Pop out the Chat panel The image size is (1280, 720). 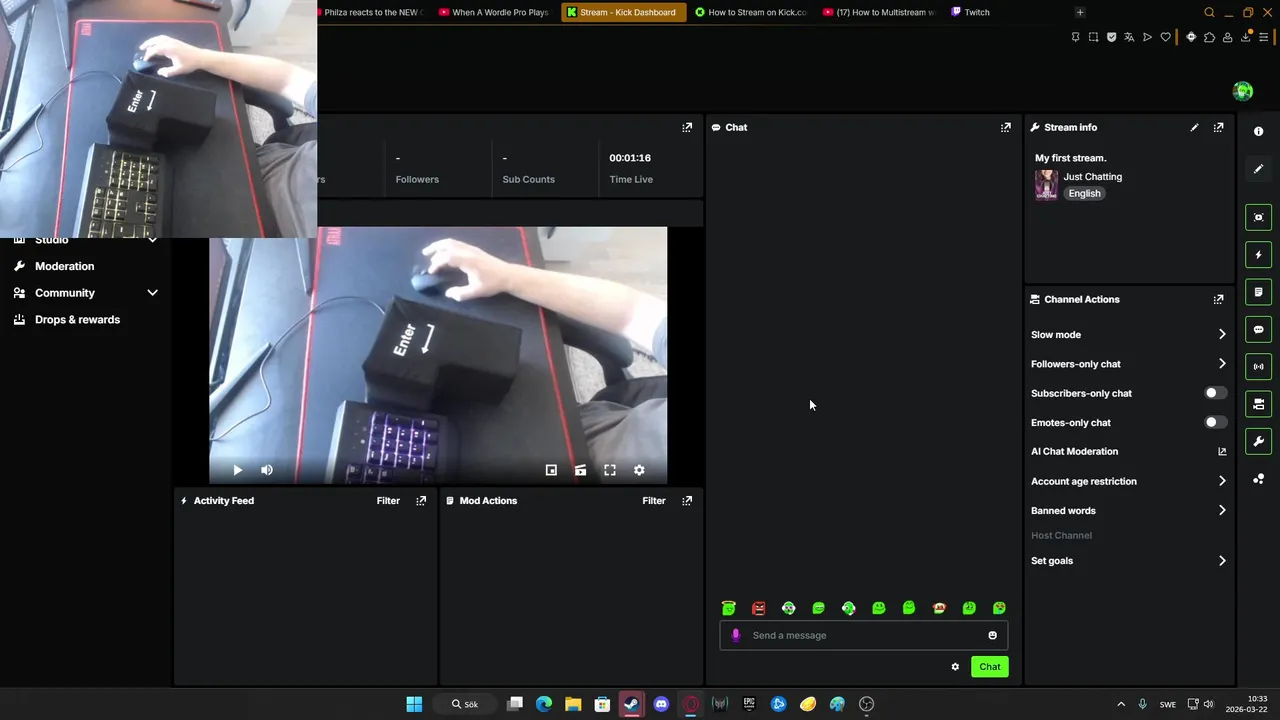pos(1006,127)
